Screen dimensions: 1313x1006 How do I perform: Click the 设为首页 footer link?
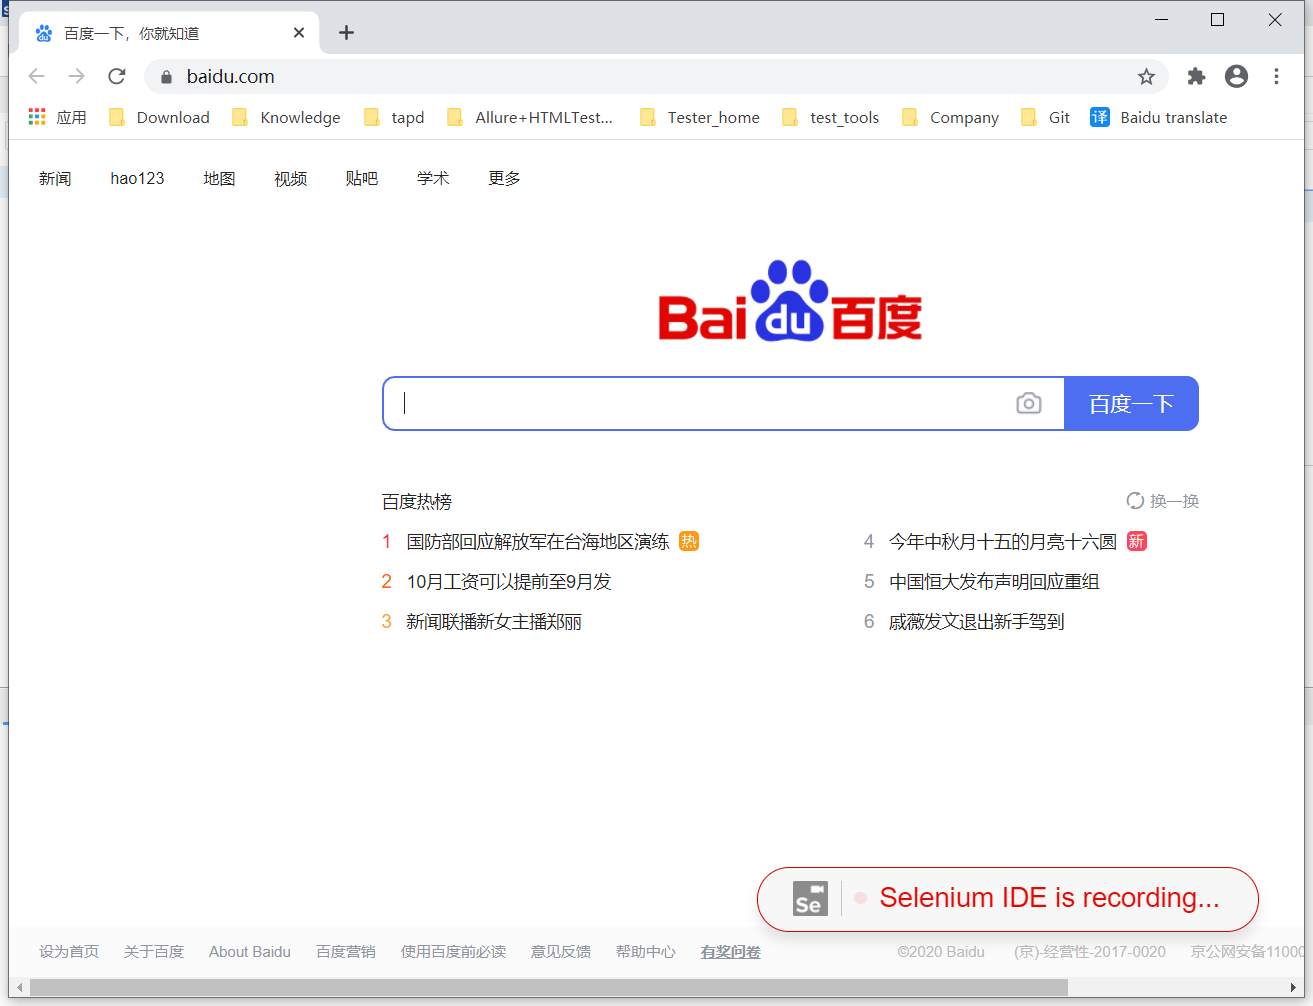tap(69, 951)
